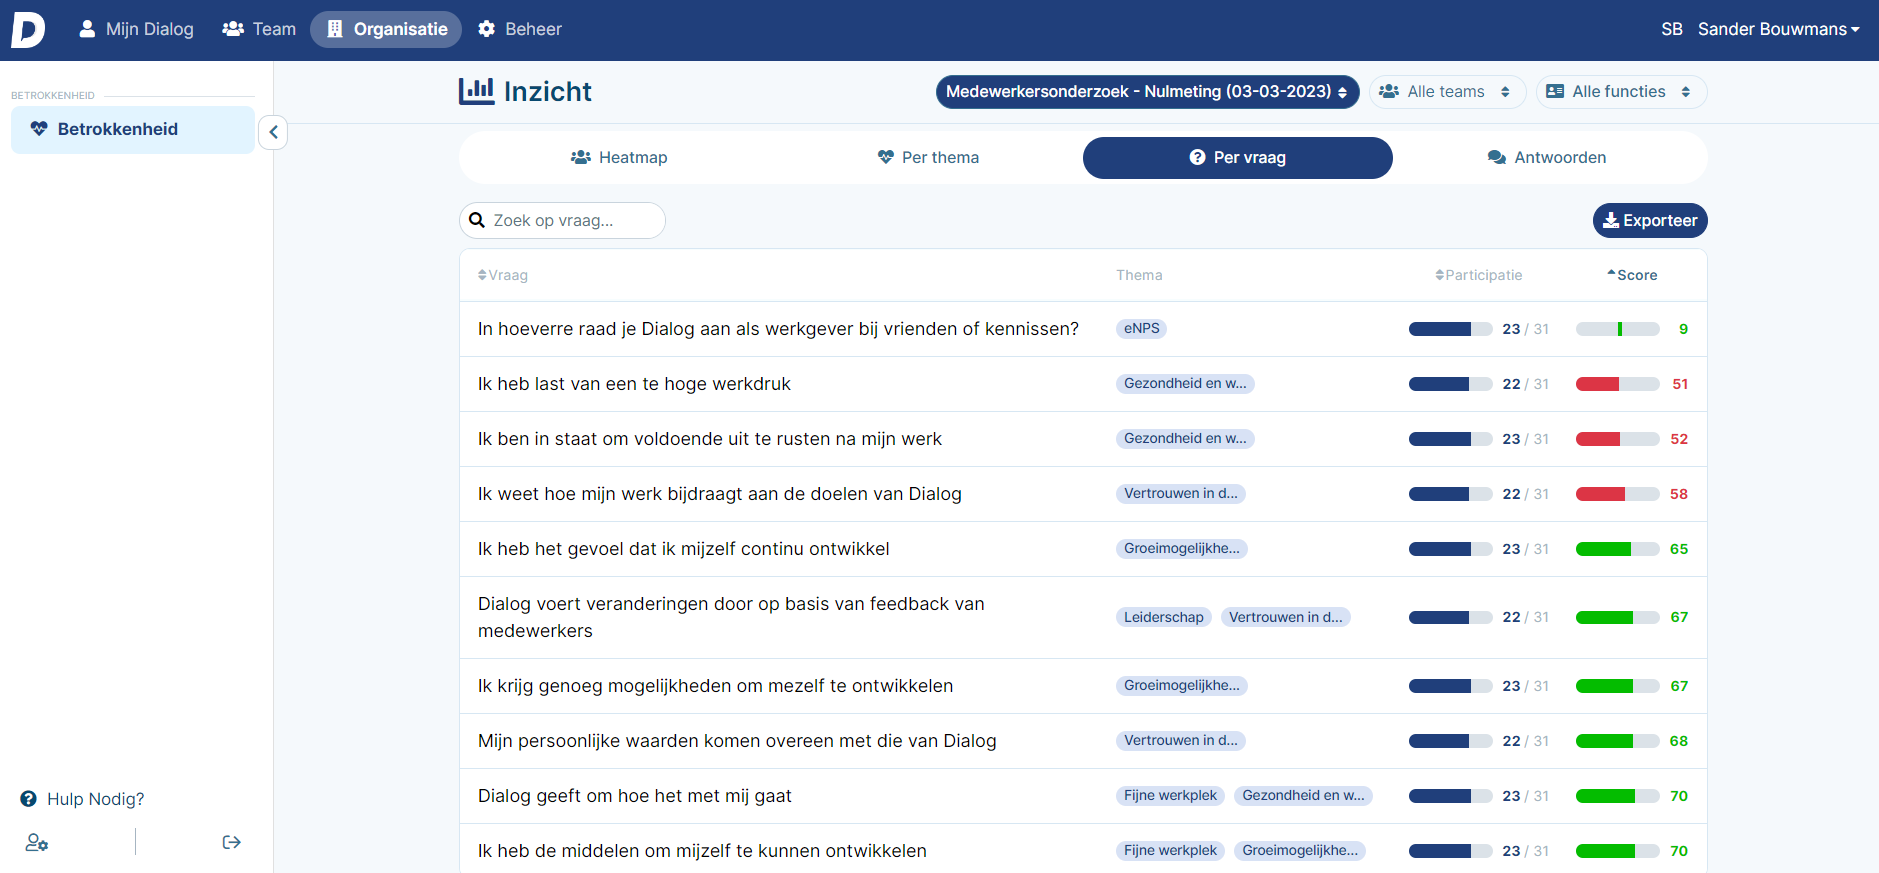Open user settings icon in sidebar footer

(x=37, y=842)
